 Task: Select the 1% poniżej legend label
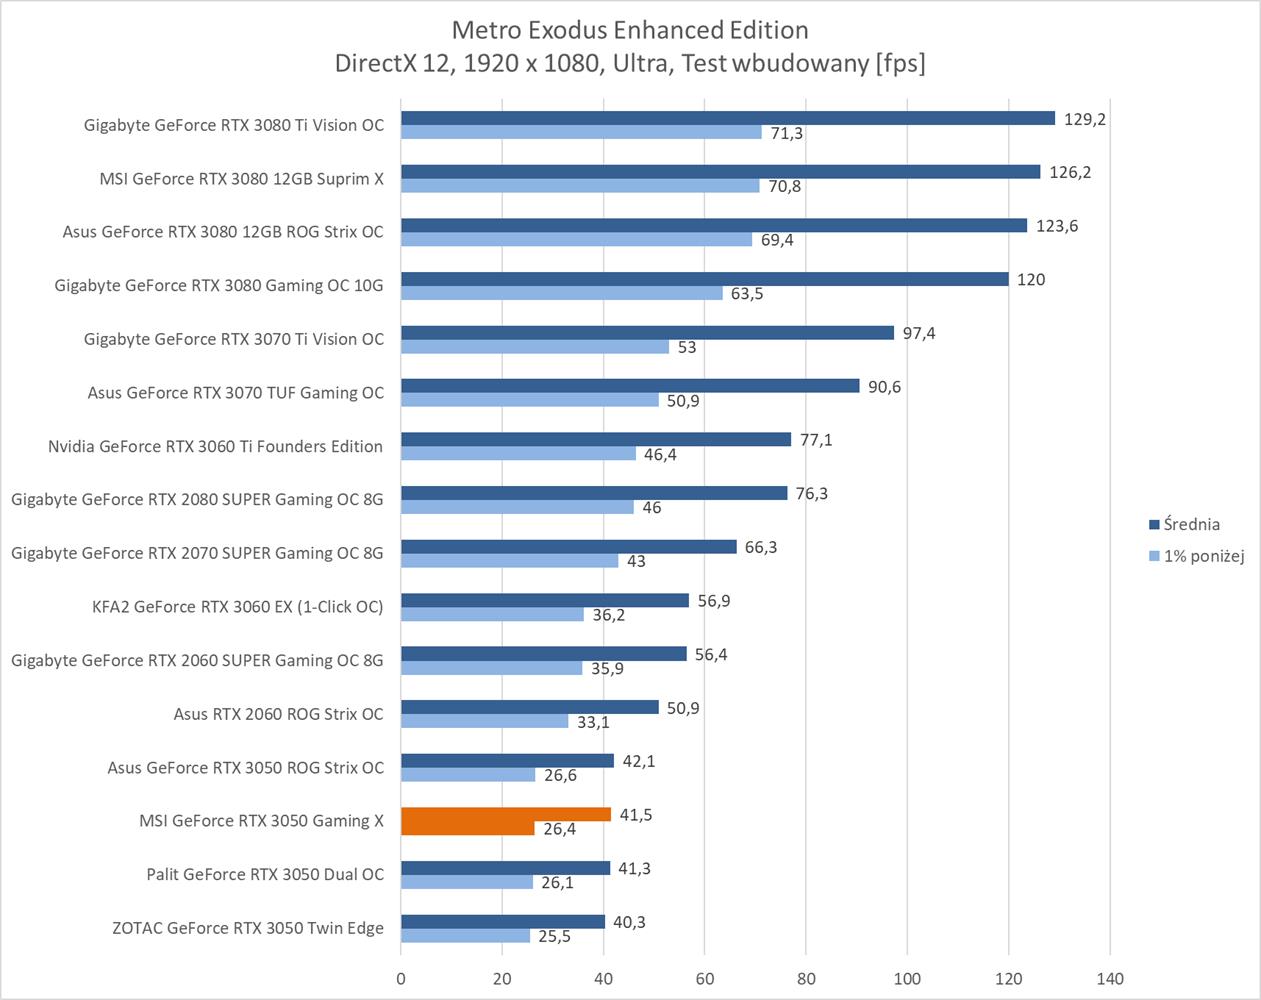coord(1203,556)
